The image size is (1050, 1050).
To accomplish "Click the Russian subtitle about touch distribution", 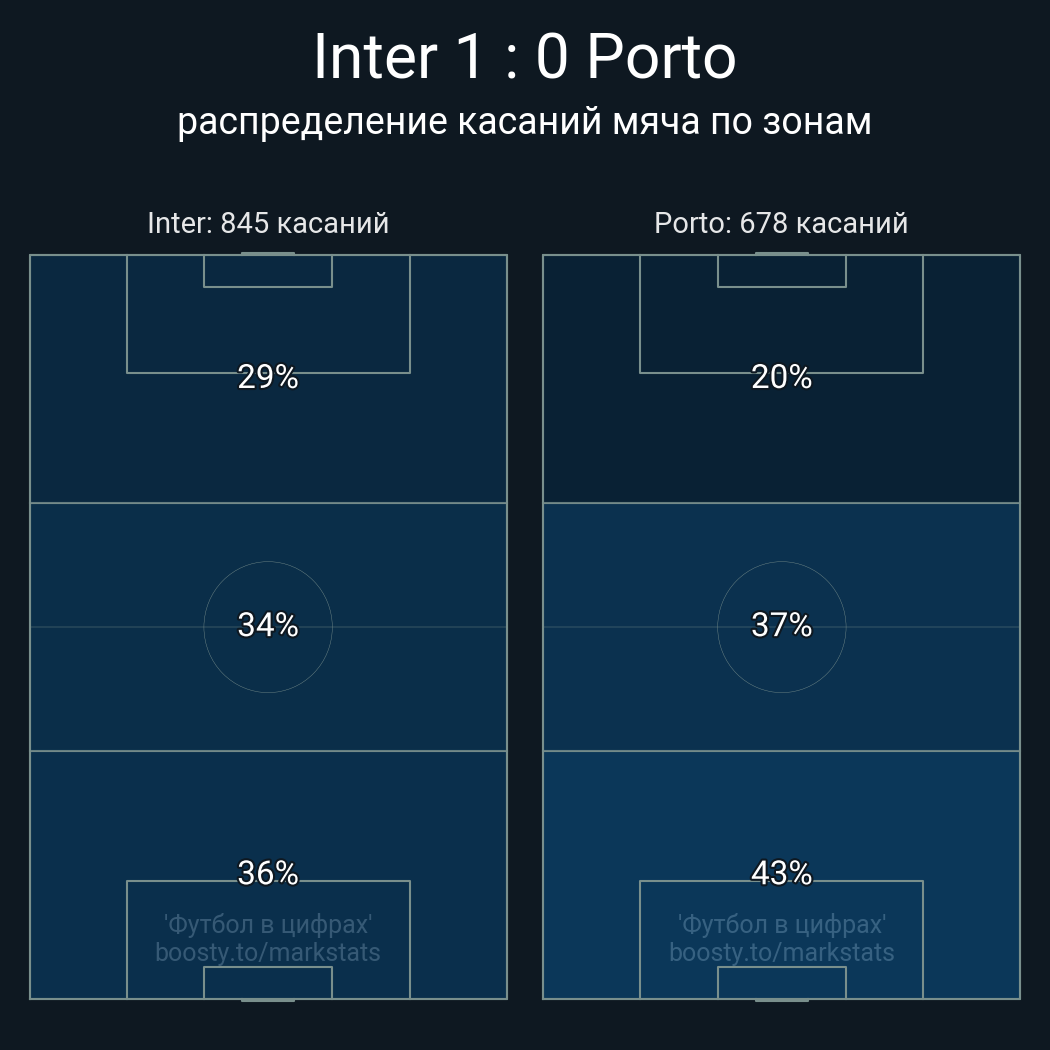I will tap(524, 122).
